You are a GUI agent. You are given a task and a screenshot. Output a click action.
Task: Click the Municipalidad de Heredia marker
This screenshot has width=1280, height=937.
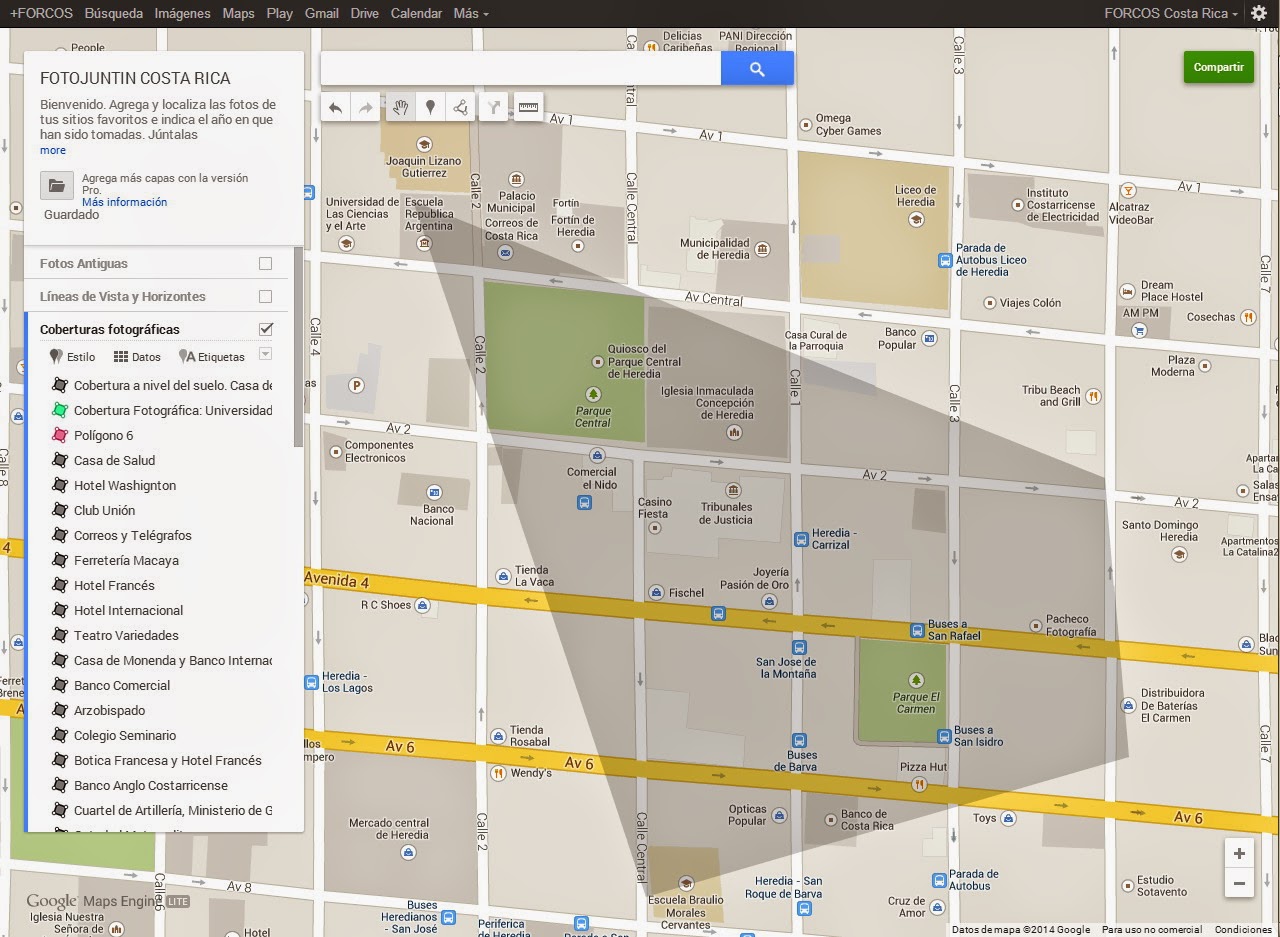coord(763,249)
